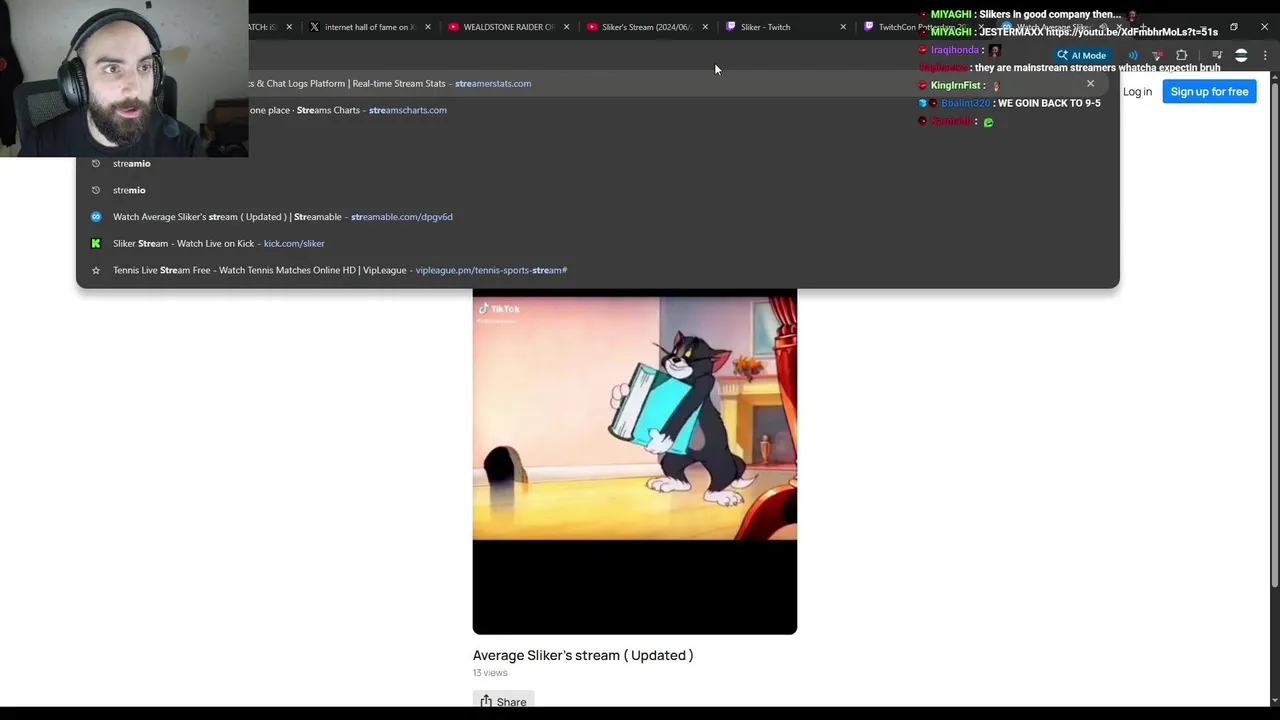1280x720 pixels.
Task: Click the 13 views label
Action: coord(490,673)
